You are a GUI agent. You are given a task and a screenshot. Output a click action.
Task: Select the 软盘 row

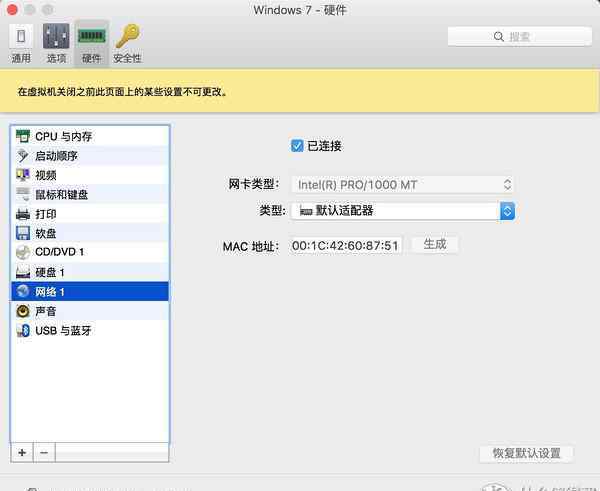[x=90, y=233]
